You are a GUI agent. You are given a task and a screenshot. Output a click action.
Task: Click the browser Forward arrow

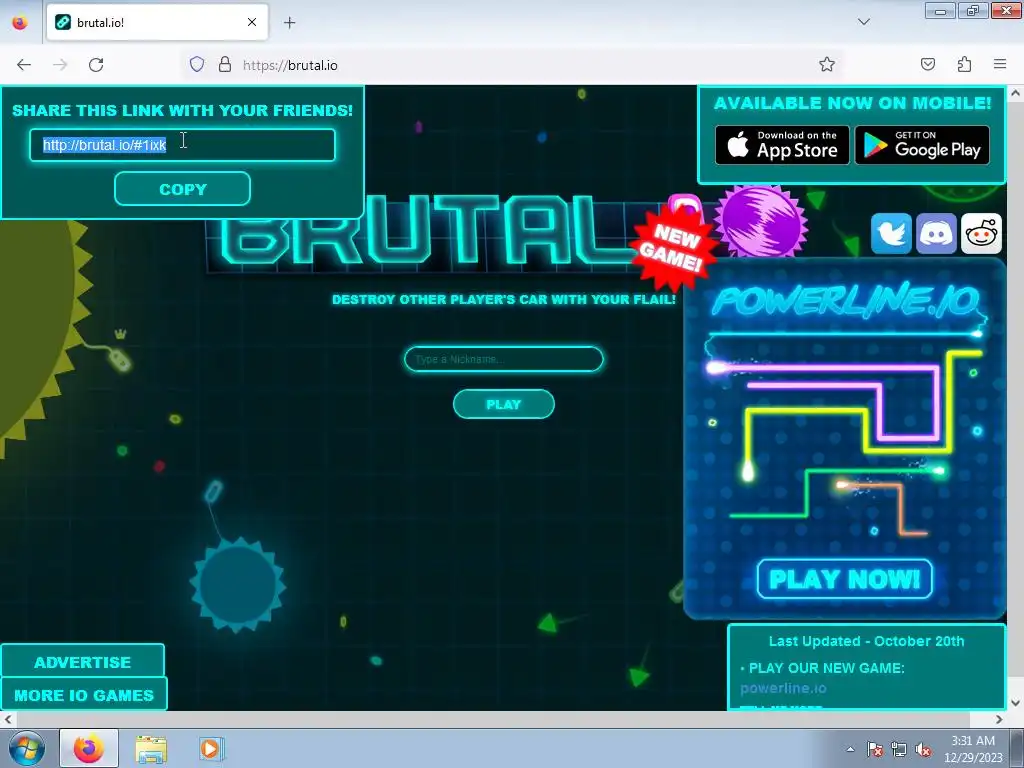tap(60, 65)
